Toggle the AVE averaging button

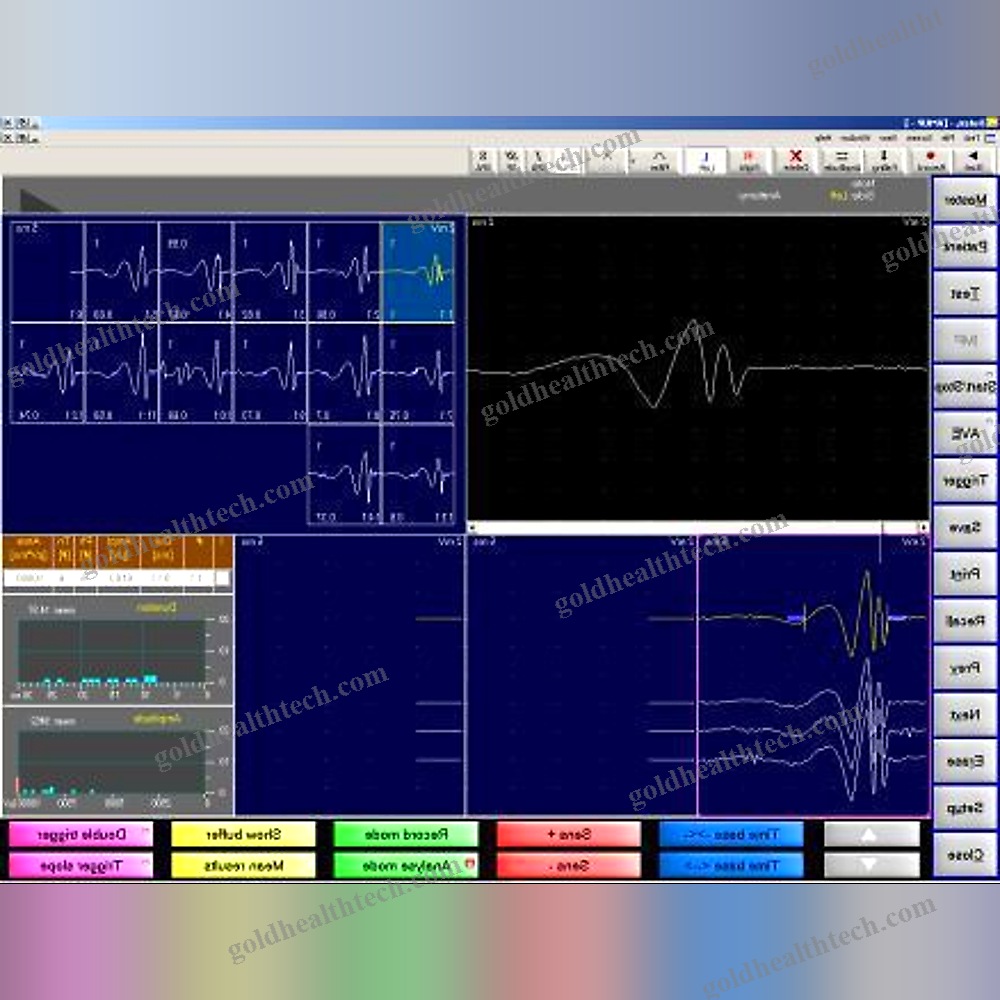pos(964,434)
